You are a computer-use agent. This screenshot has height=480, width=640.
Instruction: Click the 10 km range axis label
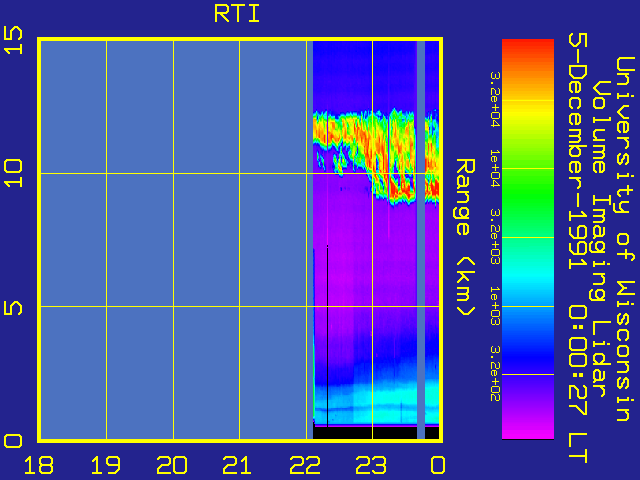pos(13,173)
